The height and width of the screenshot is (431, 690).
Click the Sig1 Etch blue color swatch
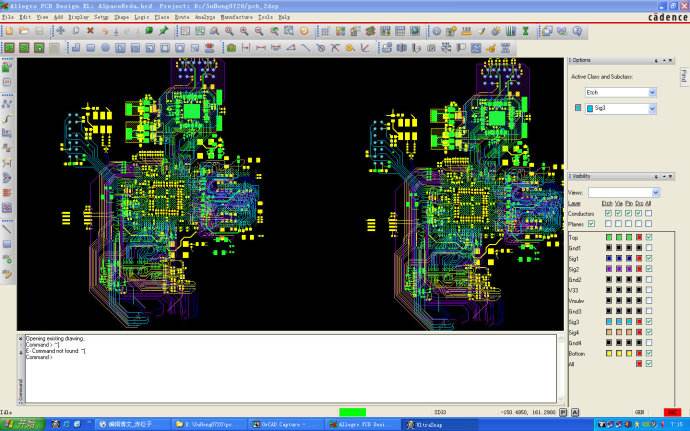(x=609, y=258)
